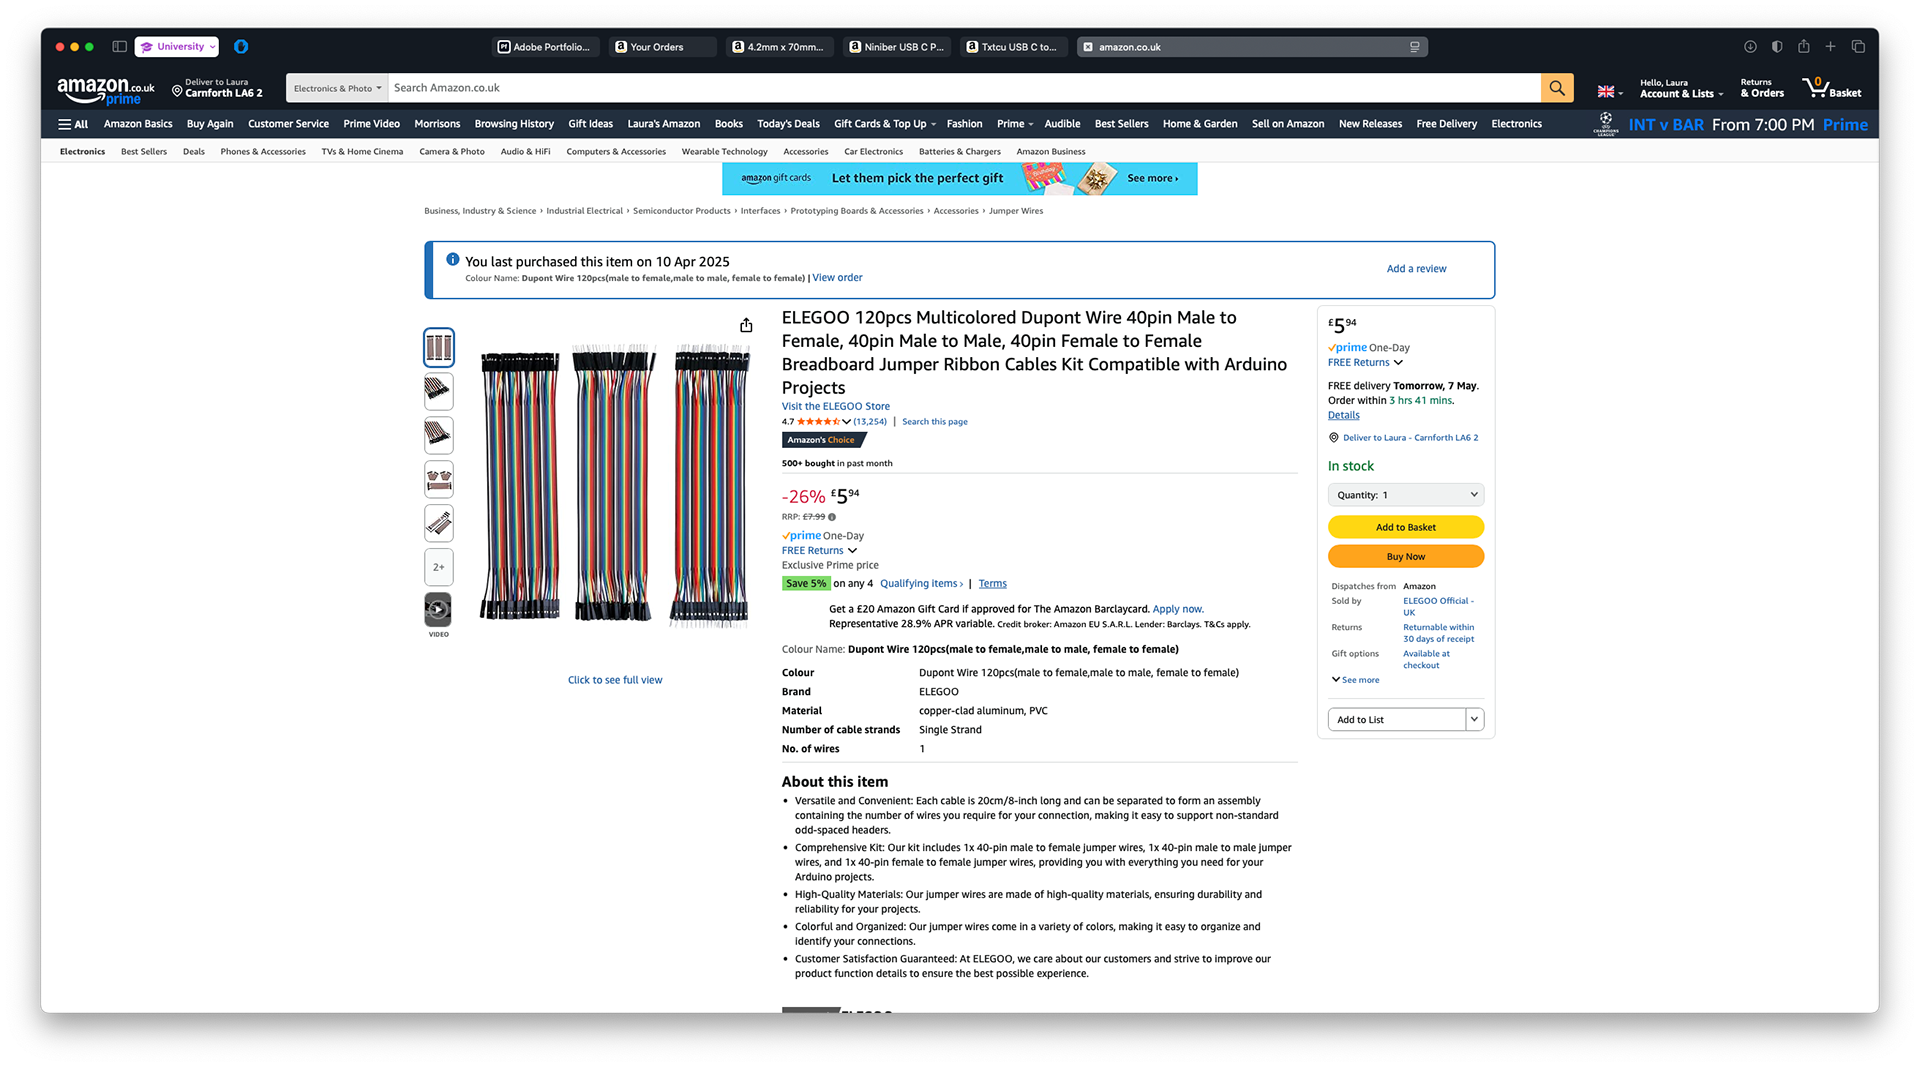Open a new tab with plus icon
Viewport: 1920px width, 1067px height.
click(1830, 47)
